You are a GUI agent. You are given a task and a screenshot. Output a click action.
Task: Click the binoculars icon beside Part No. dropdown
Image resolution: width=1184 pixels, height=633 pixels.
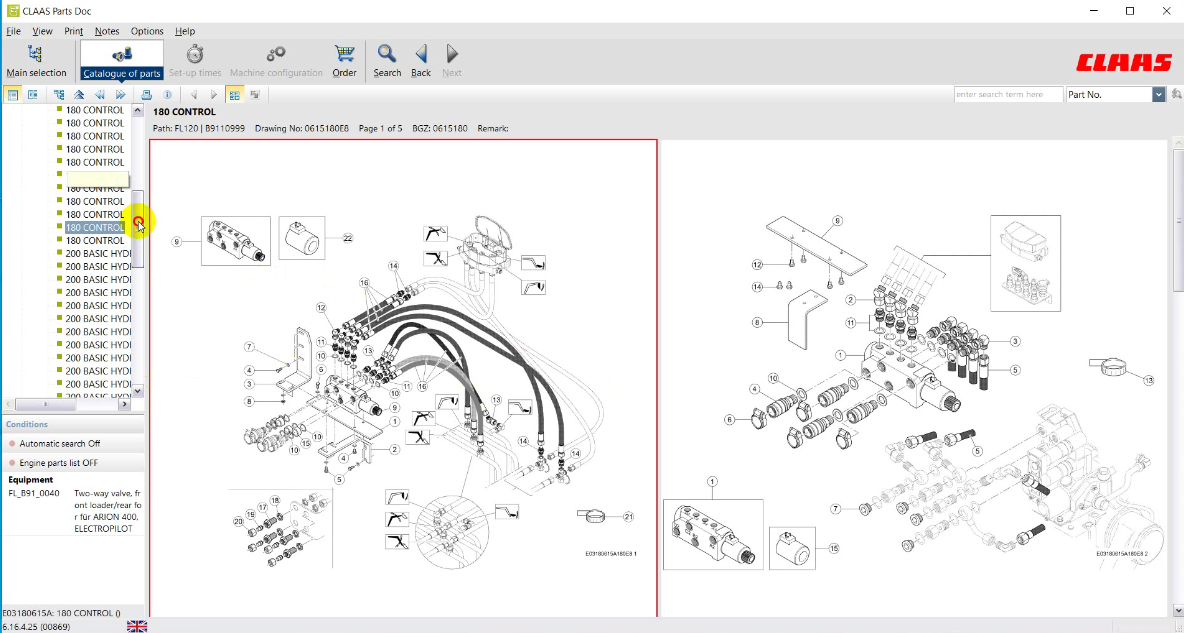click(1176, 94)
